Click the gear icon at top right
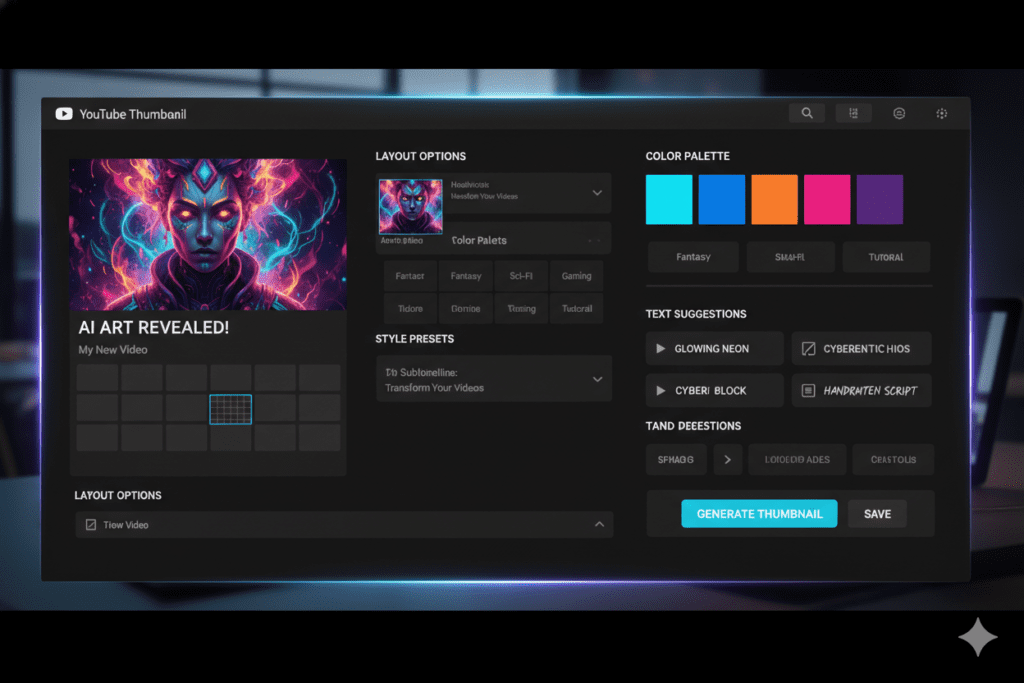 pyautogui.click(x=941, y=112)
